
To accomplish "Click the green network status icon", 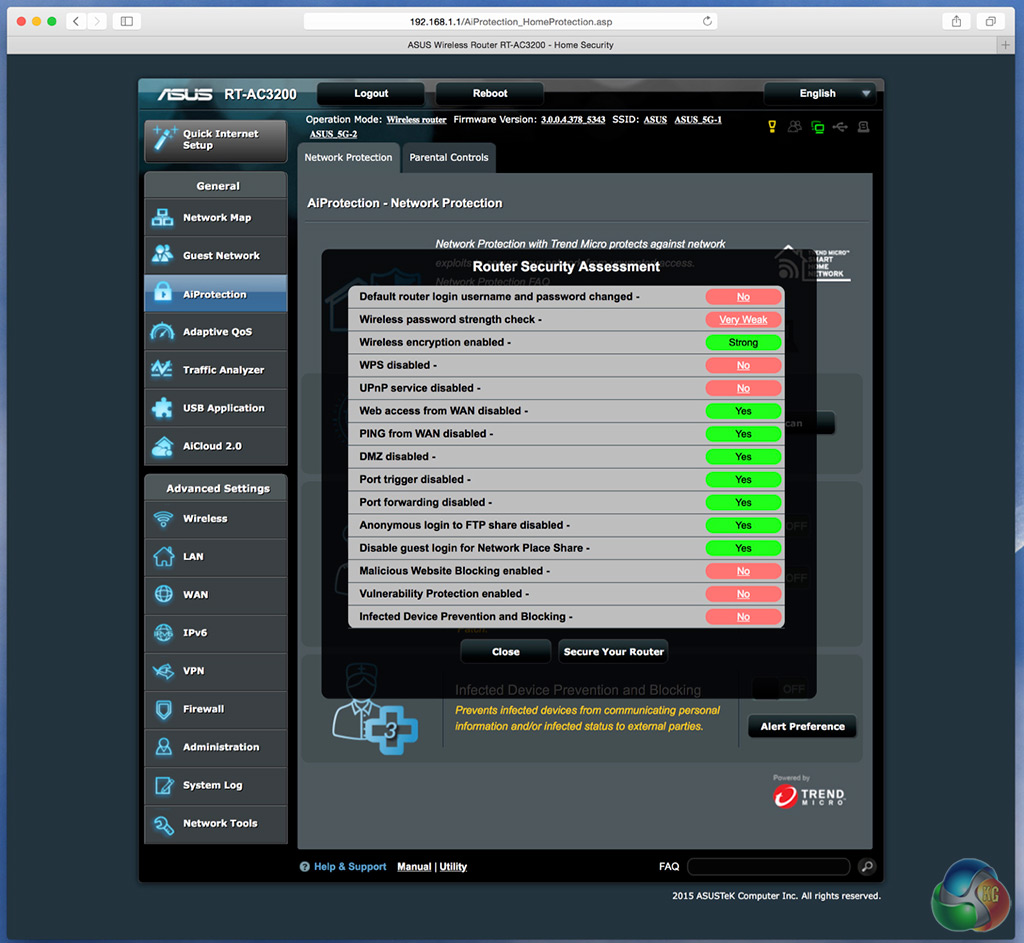I will click(818, 127).
